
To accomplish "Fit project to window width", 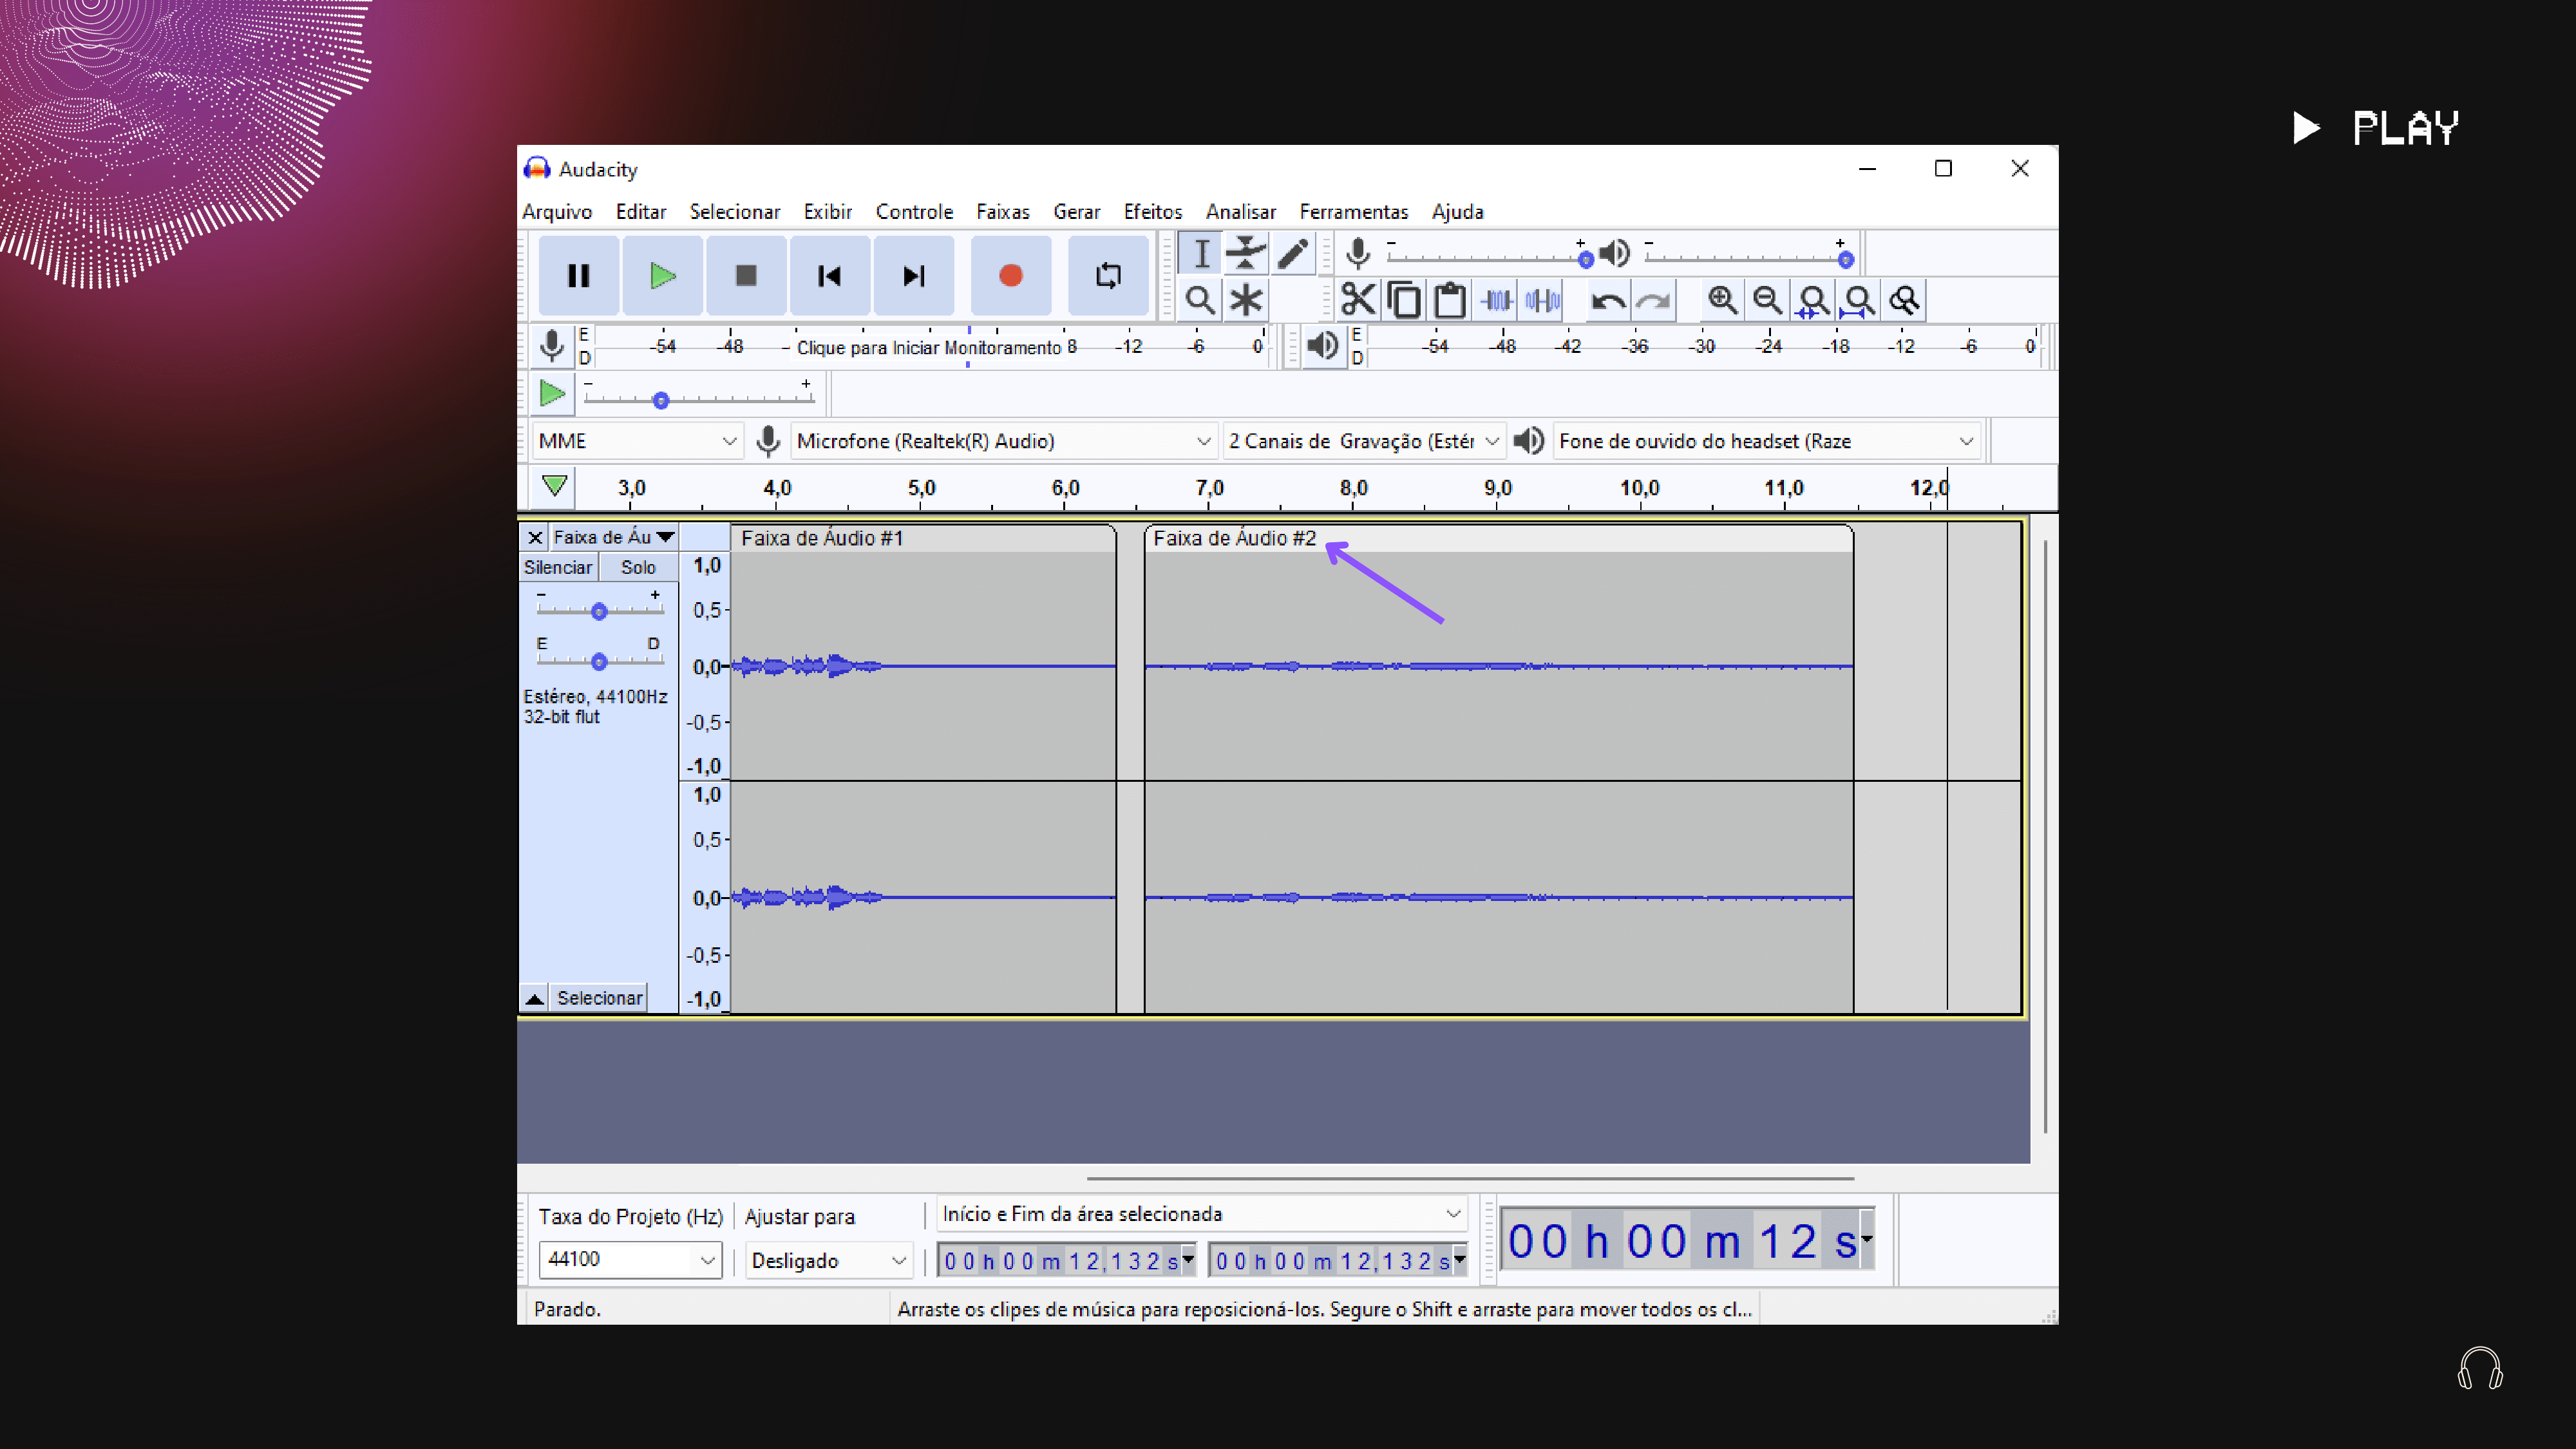I will (x=1859, y=300).
